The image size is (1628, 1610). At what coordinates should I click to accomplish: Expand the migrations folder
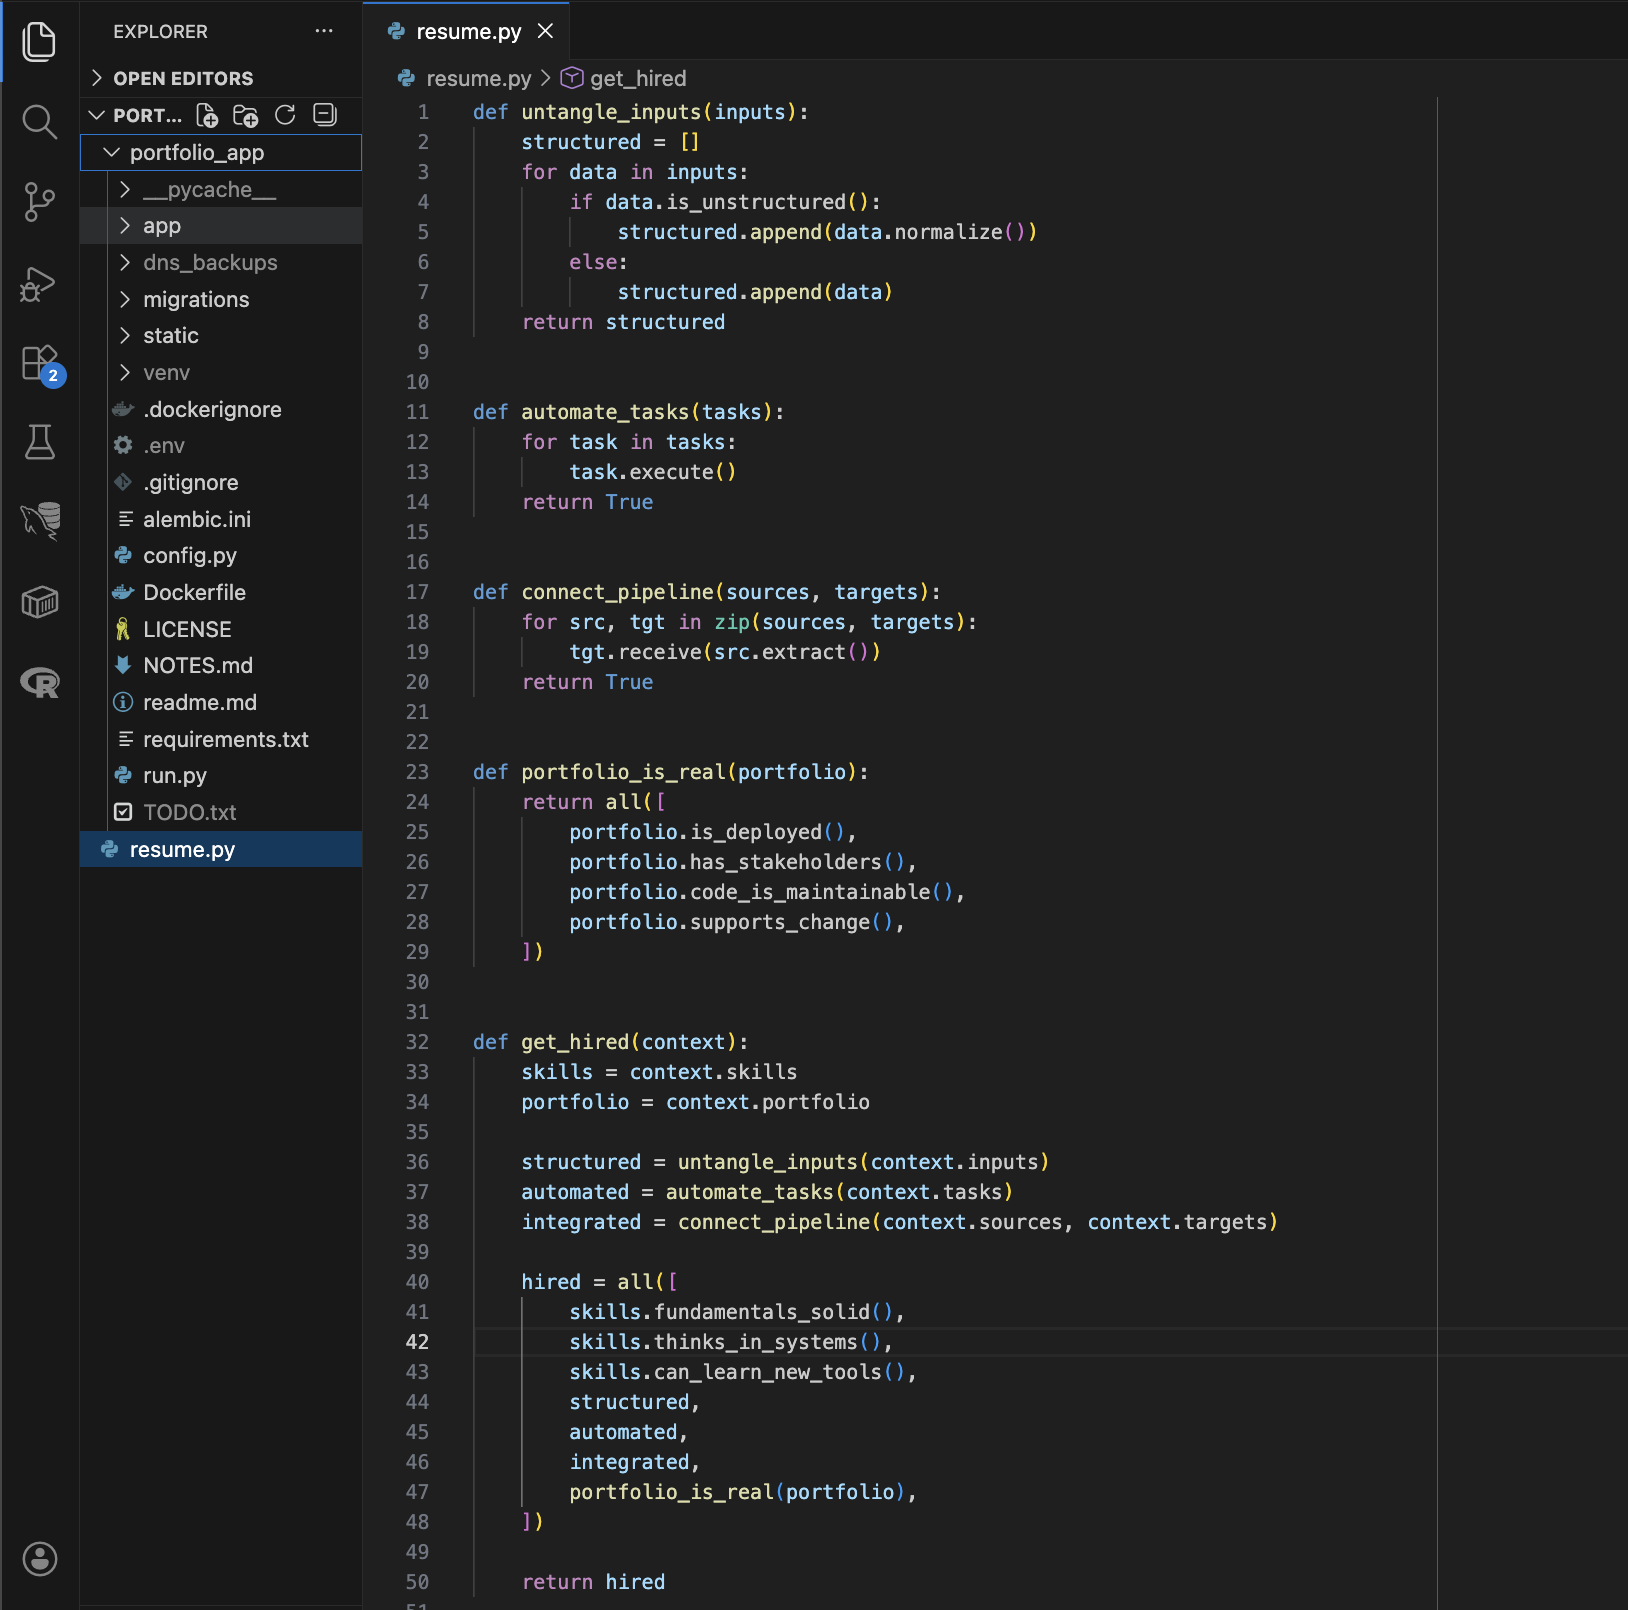click(x=195, y=300)
